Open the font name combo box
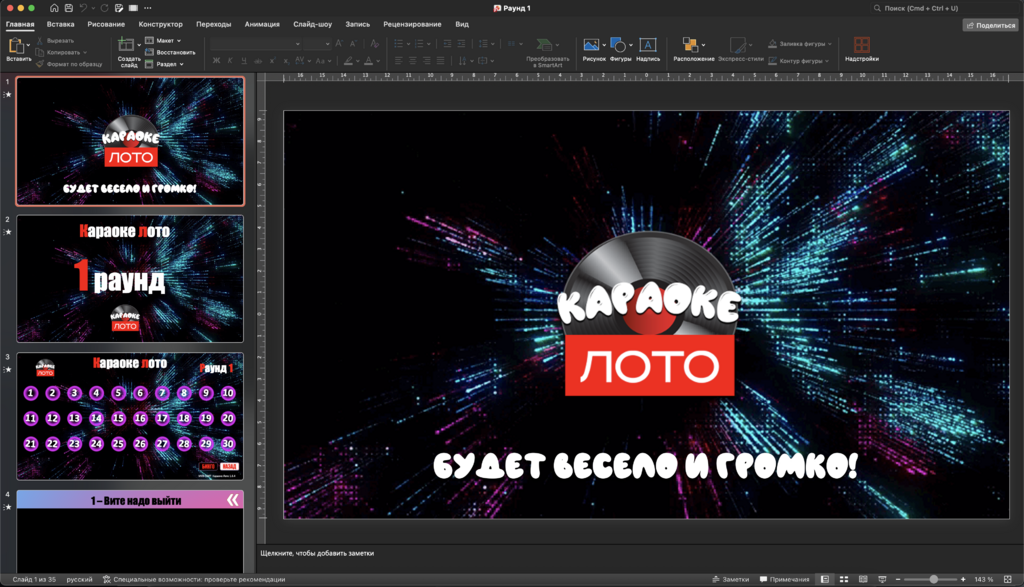Screen dimensions: 1024x587 point(256,44)
